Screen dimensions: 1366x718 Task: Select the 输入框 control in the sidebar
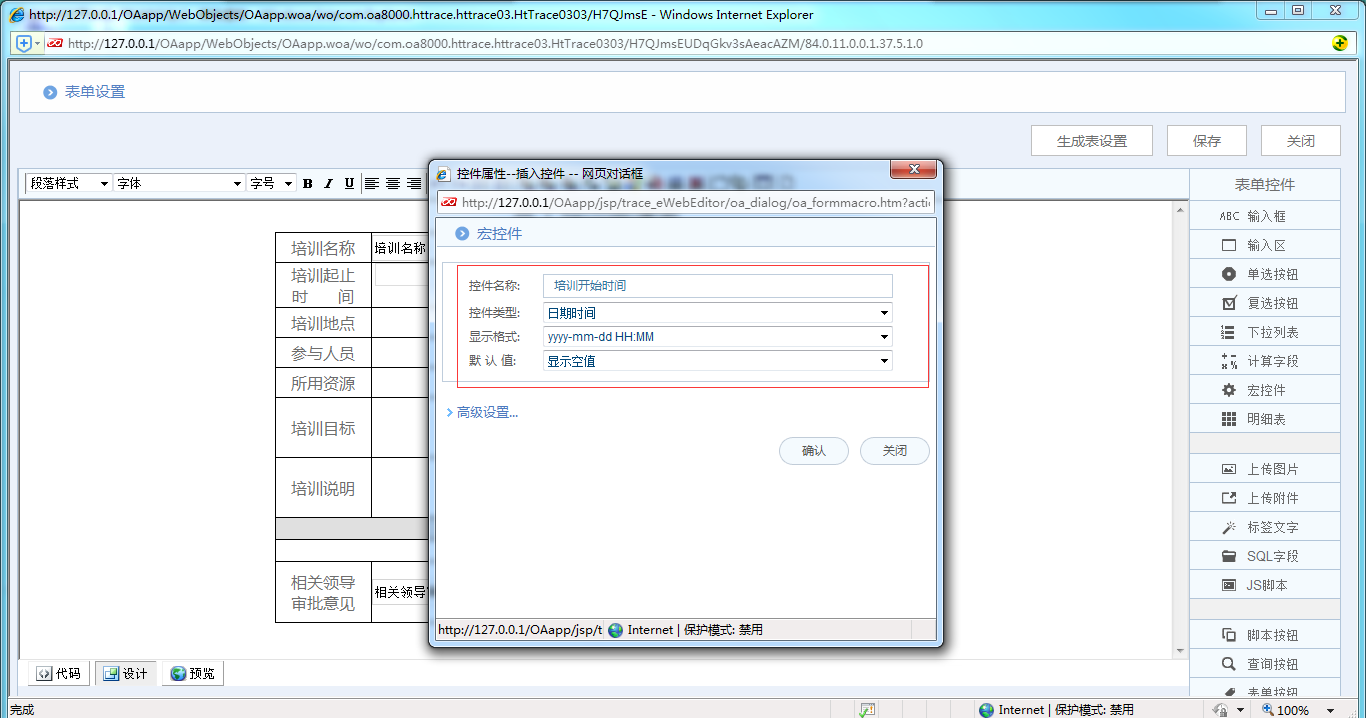1264,215
